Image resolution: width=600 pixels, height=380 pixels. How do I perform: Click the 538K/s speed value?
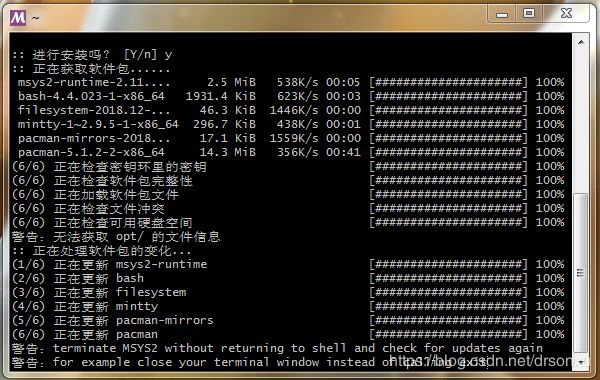click(297, 82)
